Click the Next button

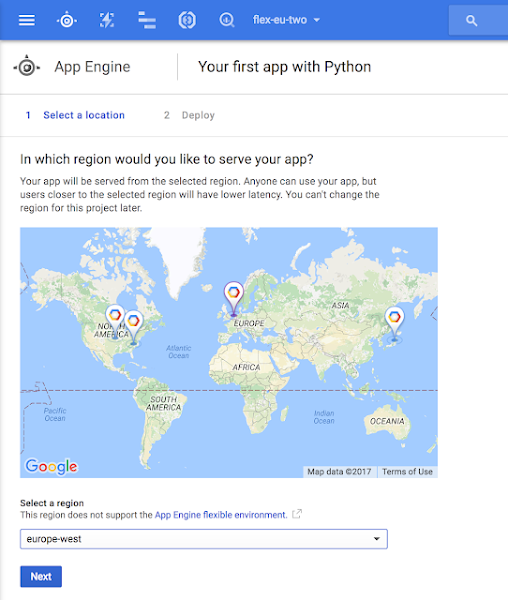pos(41,576)
